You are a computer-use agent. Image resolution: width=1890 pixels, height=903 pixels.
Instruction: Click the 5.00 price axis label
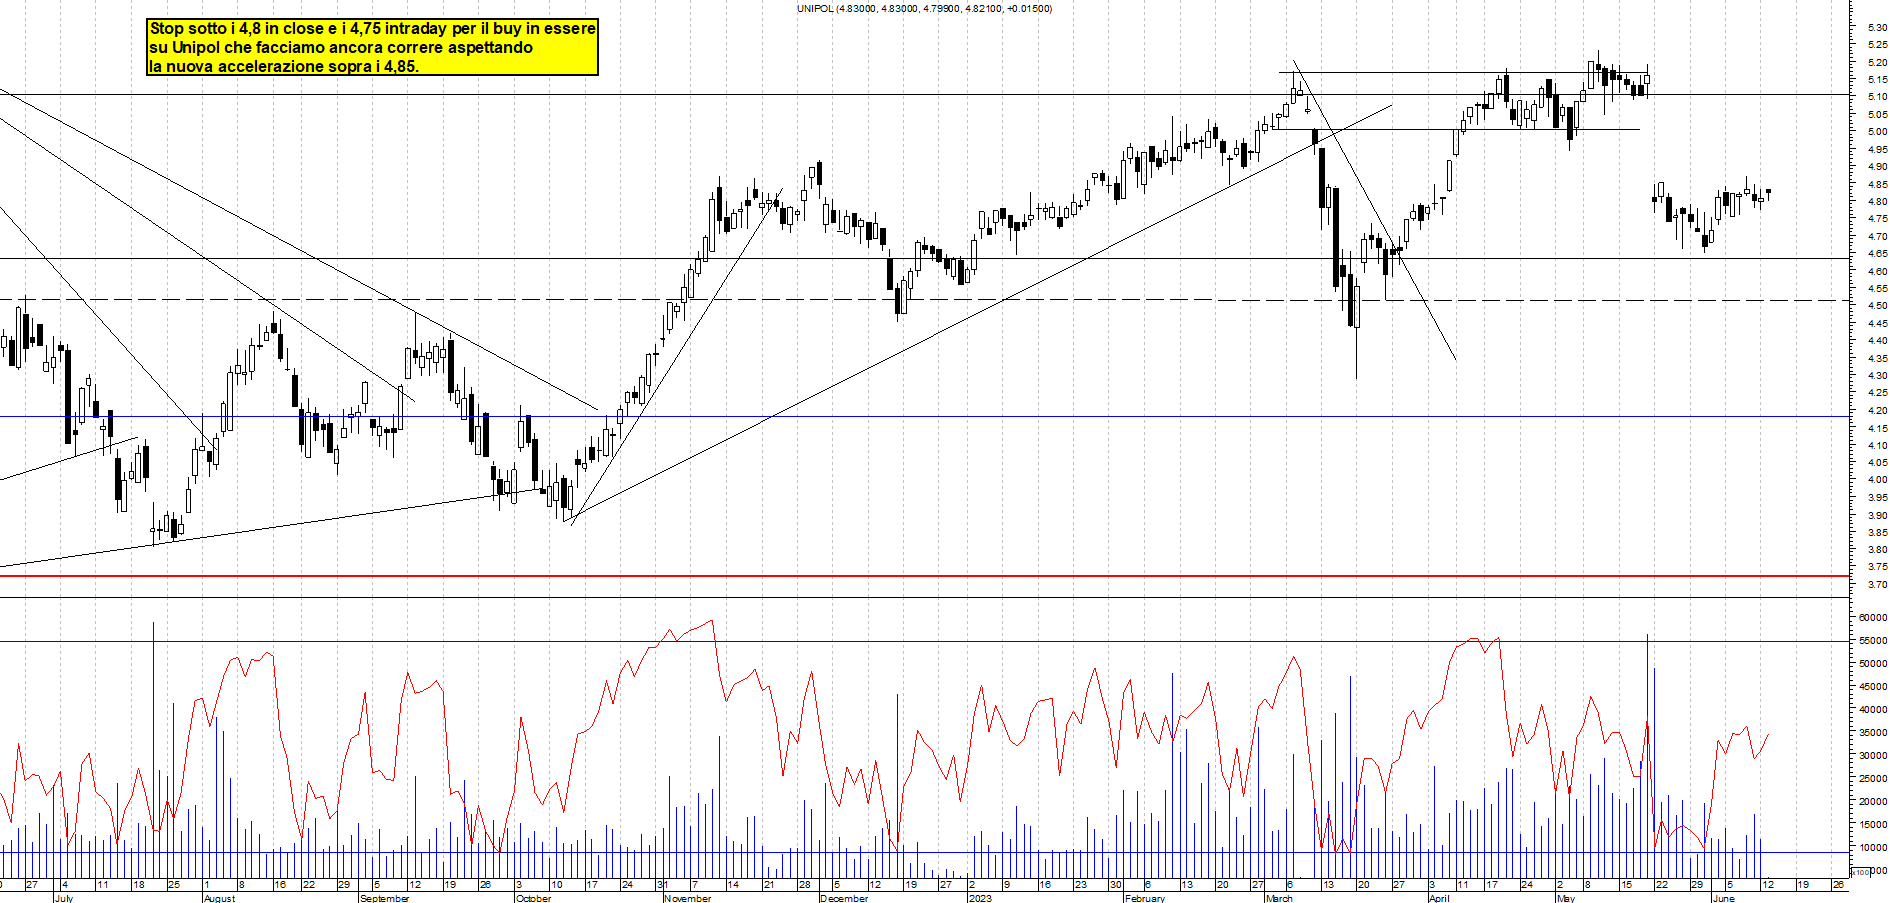1877,132
